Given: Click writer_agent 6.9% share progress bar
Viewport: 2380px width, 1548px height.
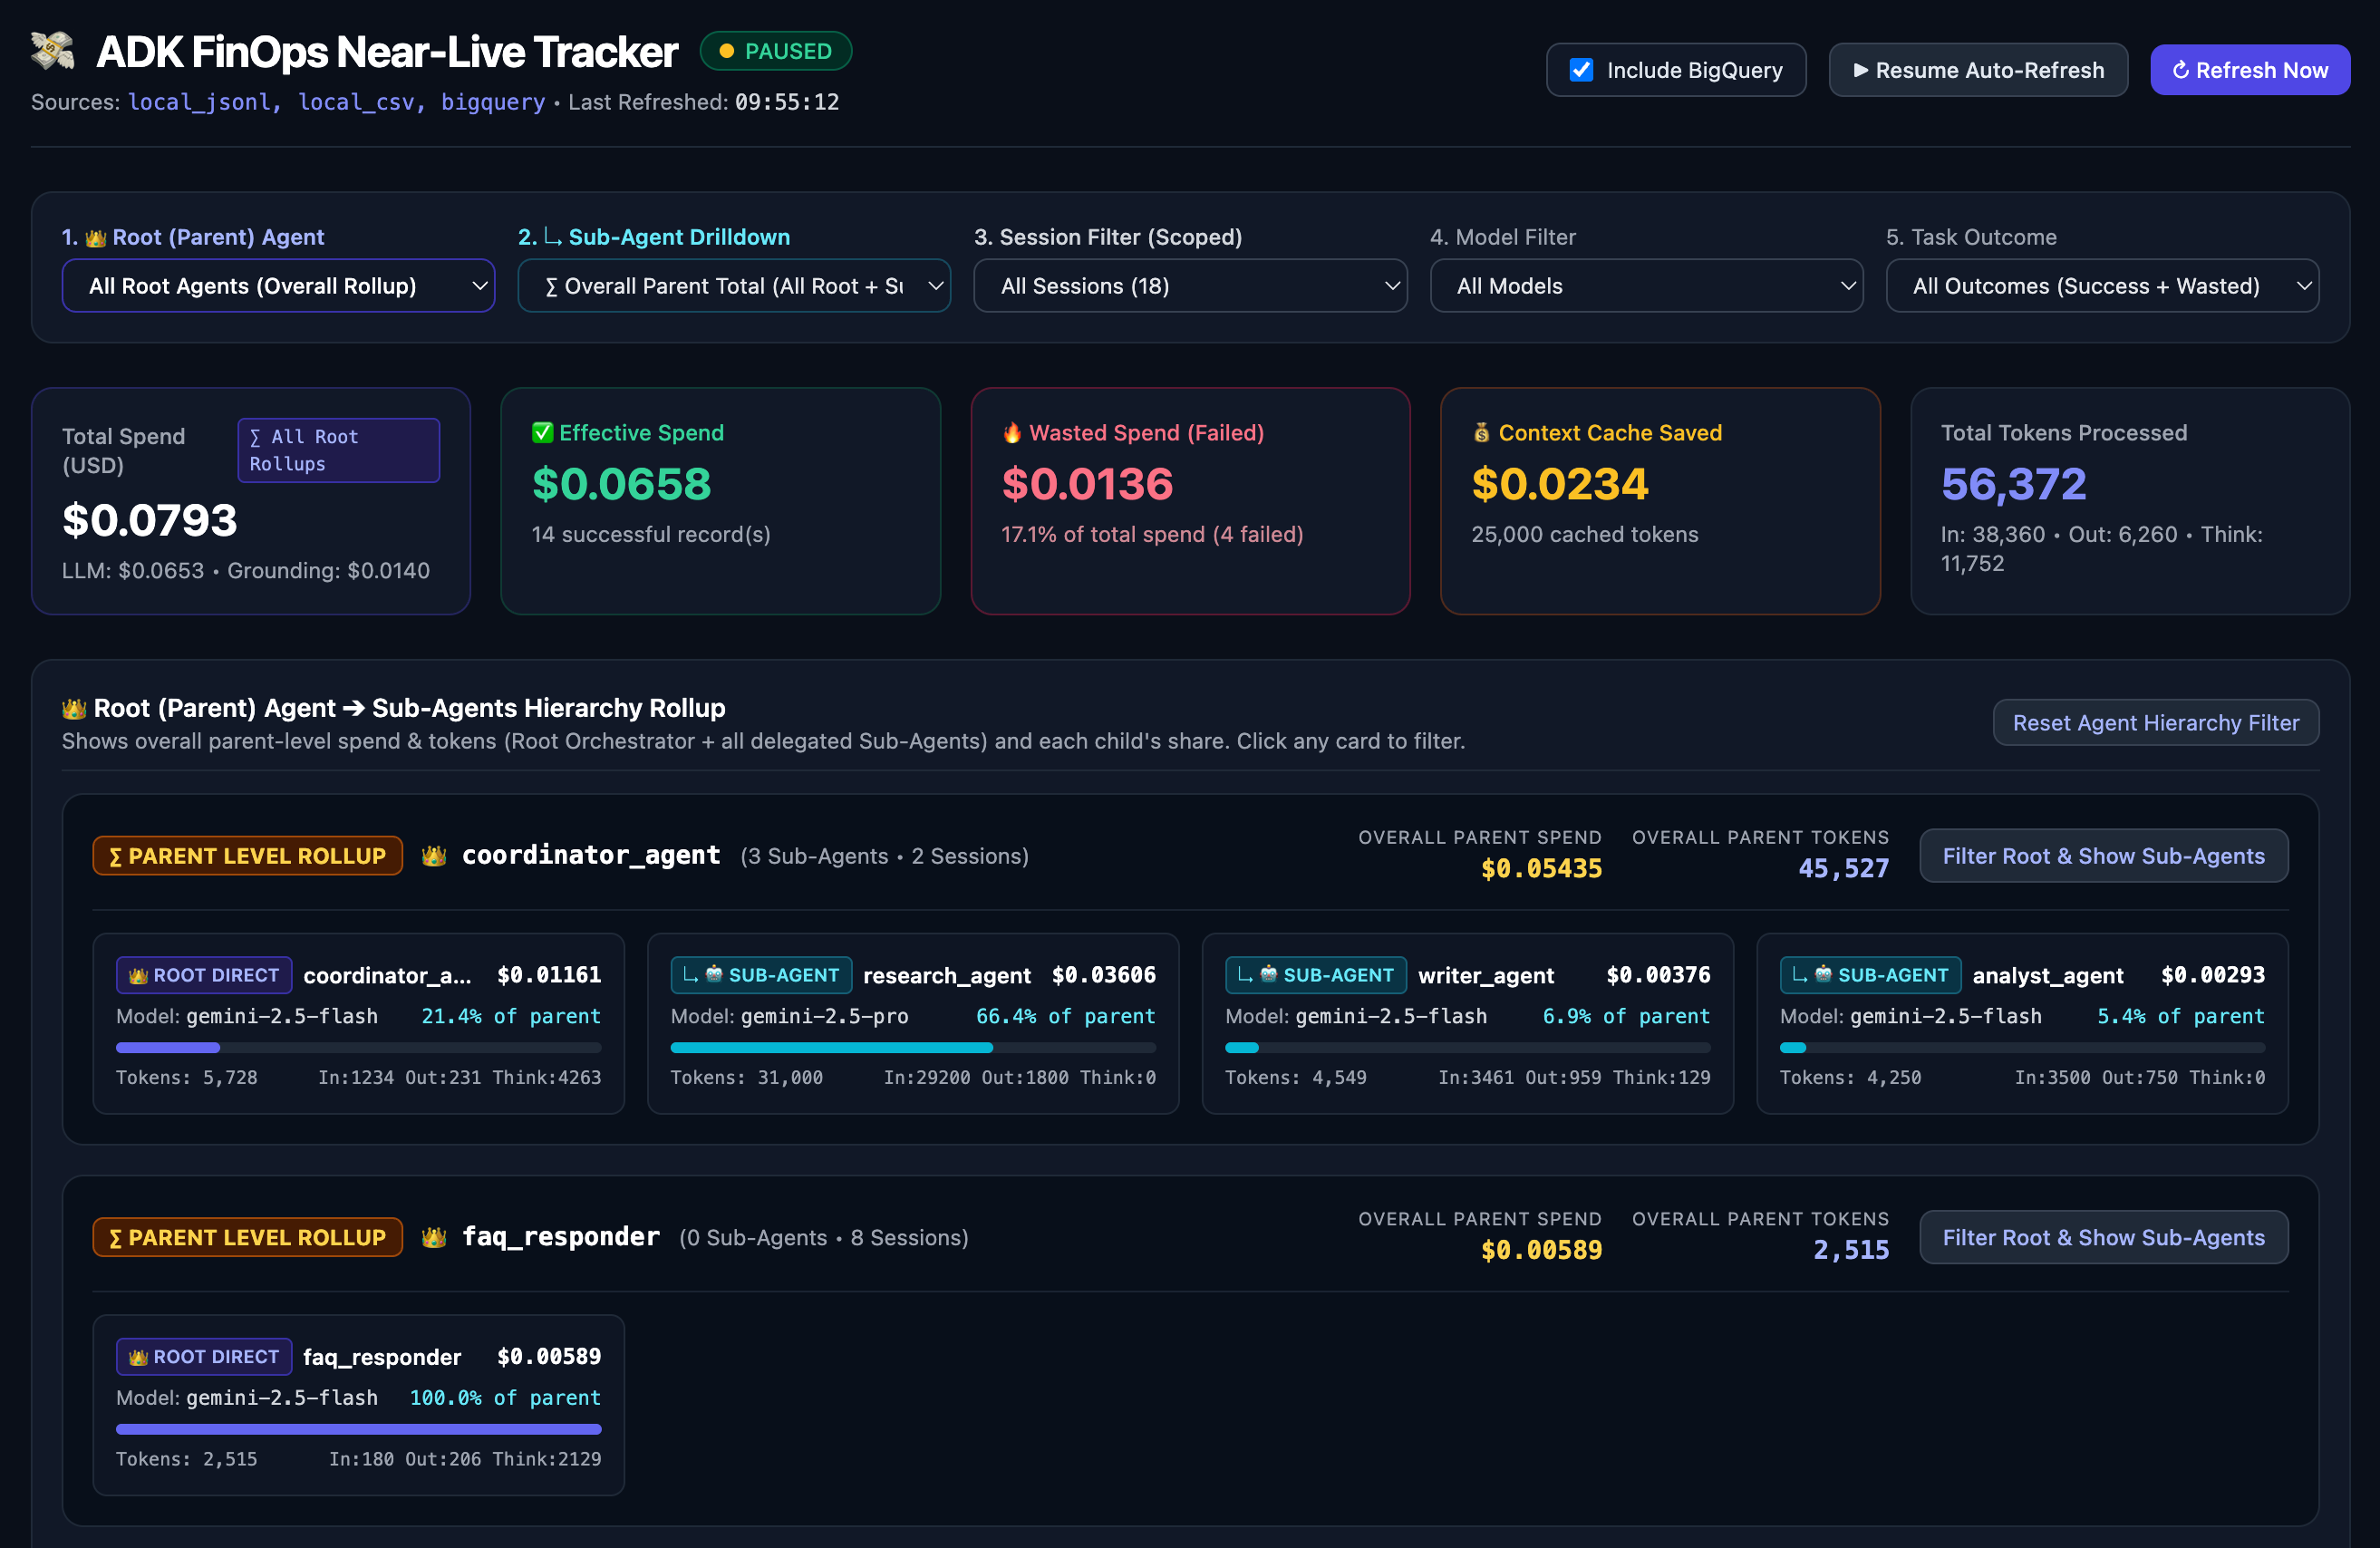Looking at the screenshot, I should pyautogui.click(x=1467, y=1048).
